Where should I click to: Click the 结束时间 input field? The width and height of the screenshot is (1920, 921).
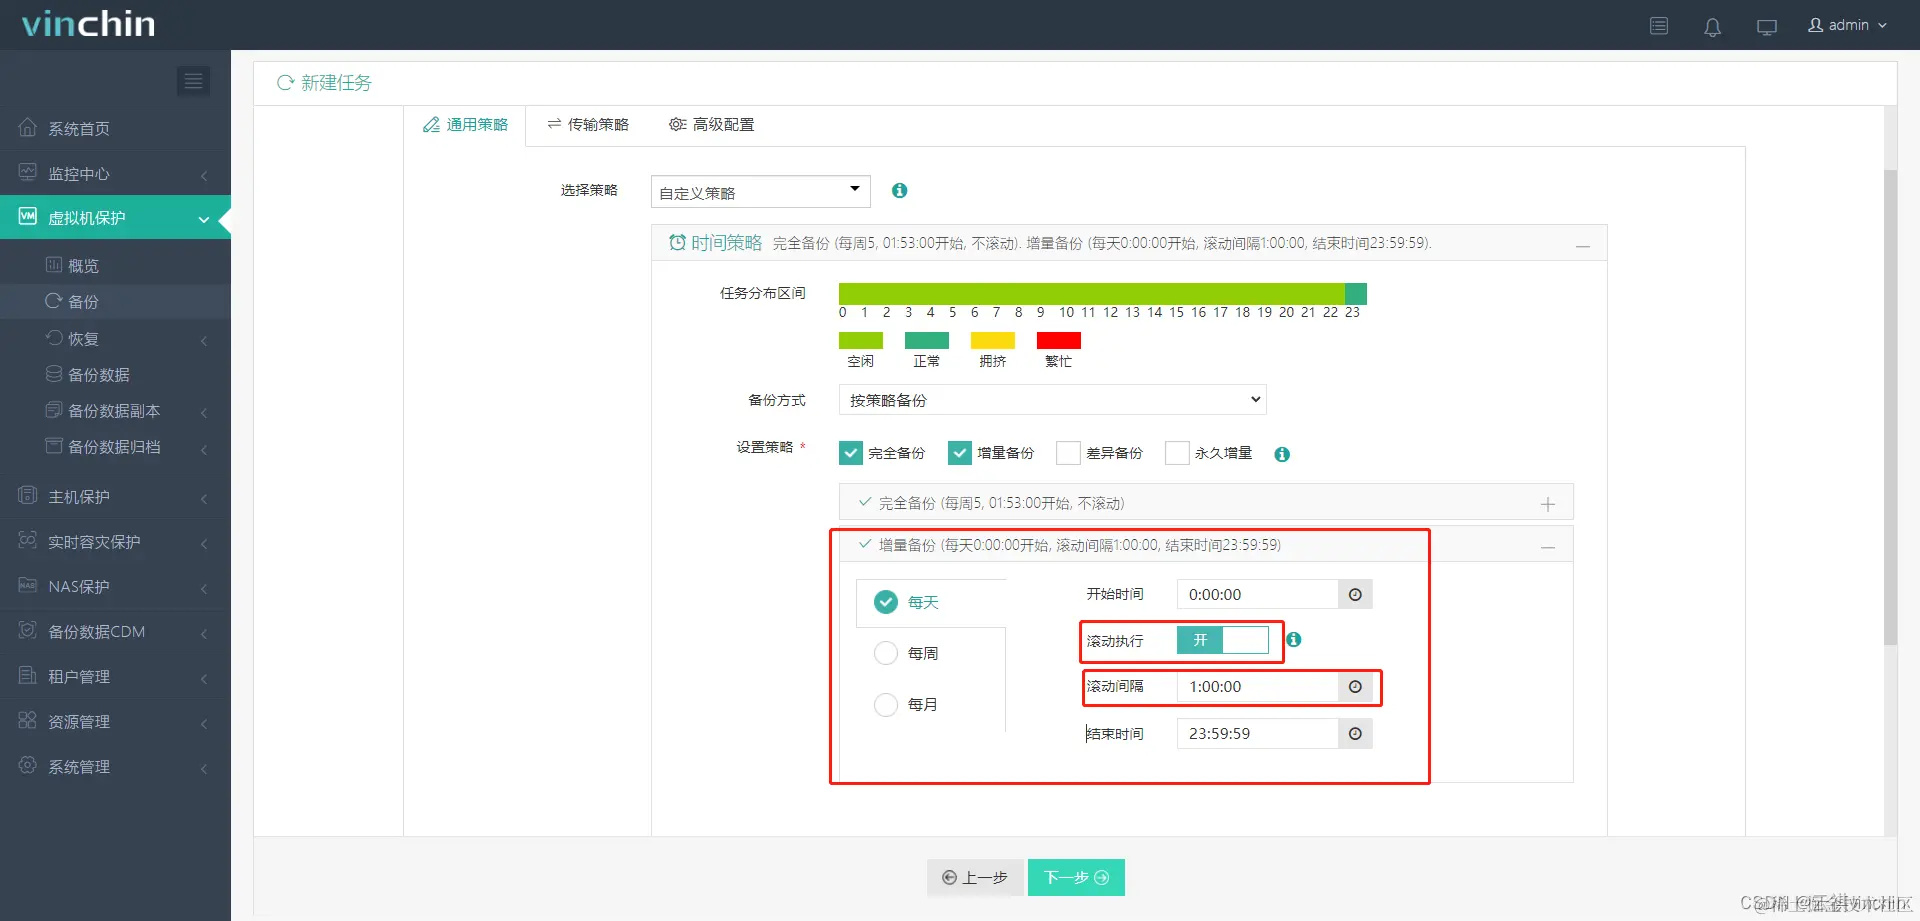pos(1257,733)
